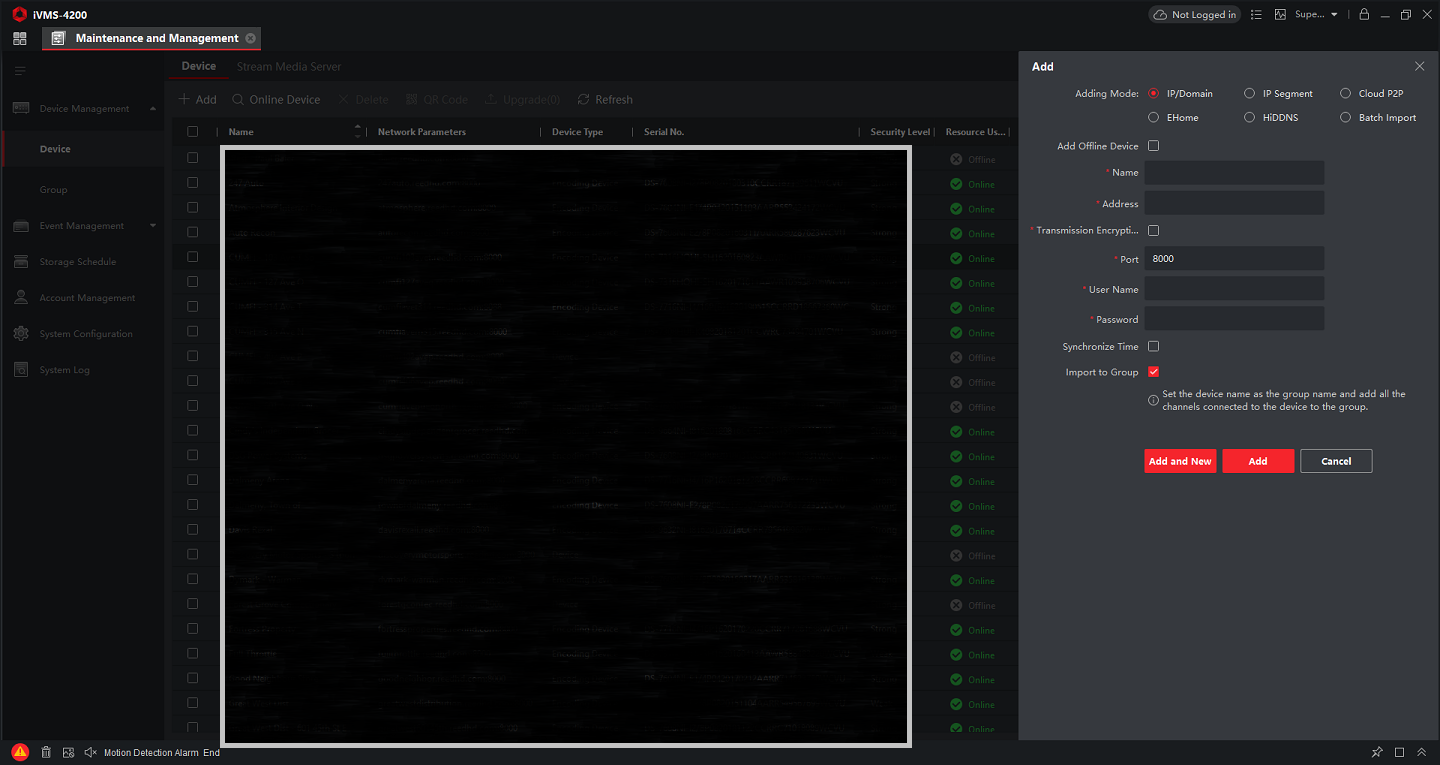Click the lock icon in title bar
The image size is (1440, 765).
(1363, 15)
